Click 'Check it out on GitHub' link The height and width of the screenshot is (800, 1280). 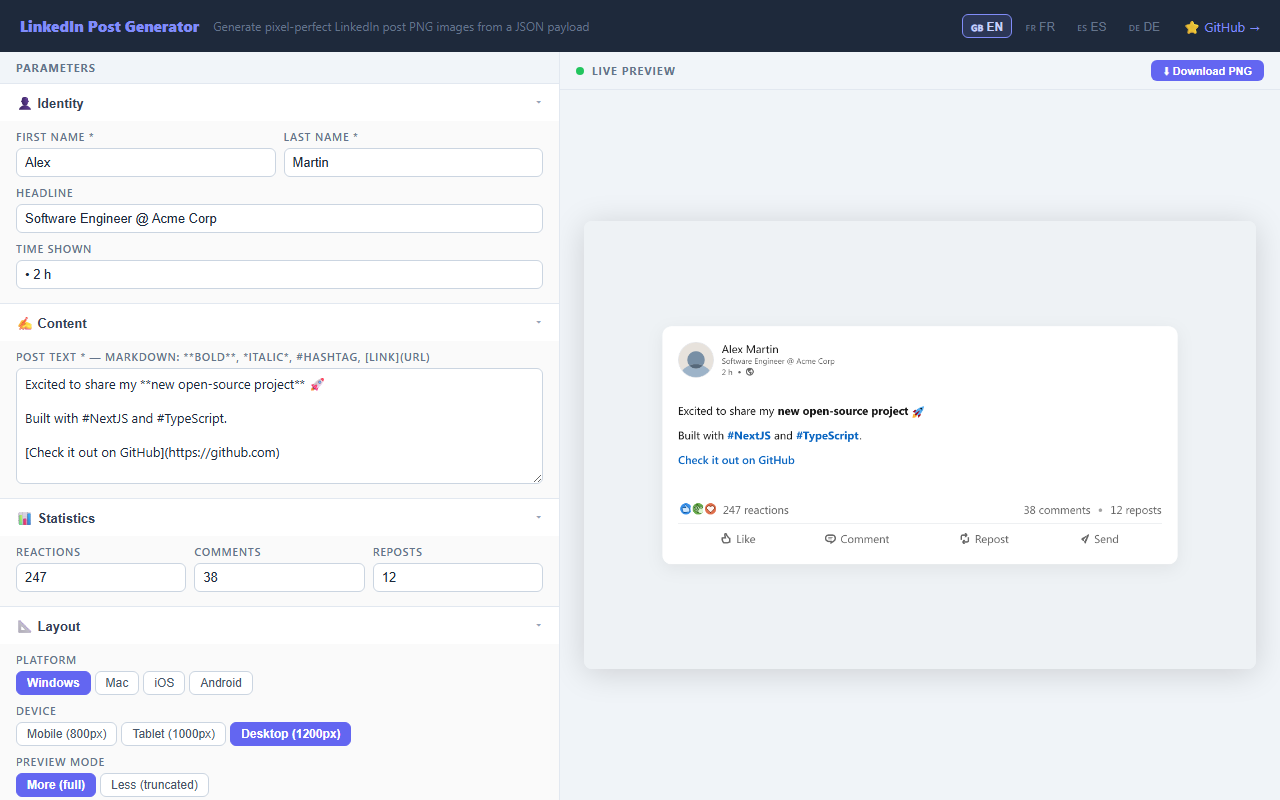[736, 460]
